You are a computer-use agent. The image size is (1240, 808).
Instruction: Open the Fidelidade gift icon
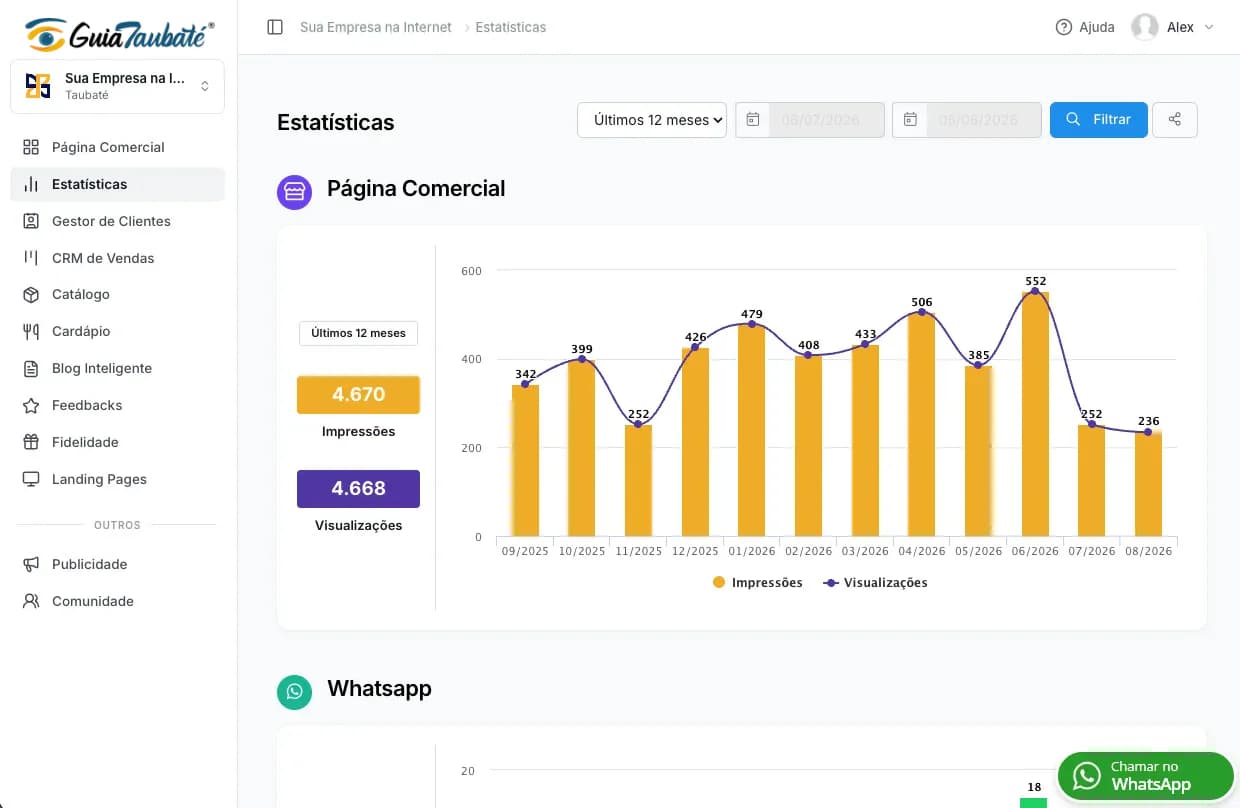point(31,442)
